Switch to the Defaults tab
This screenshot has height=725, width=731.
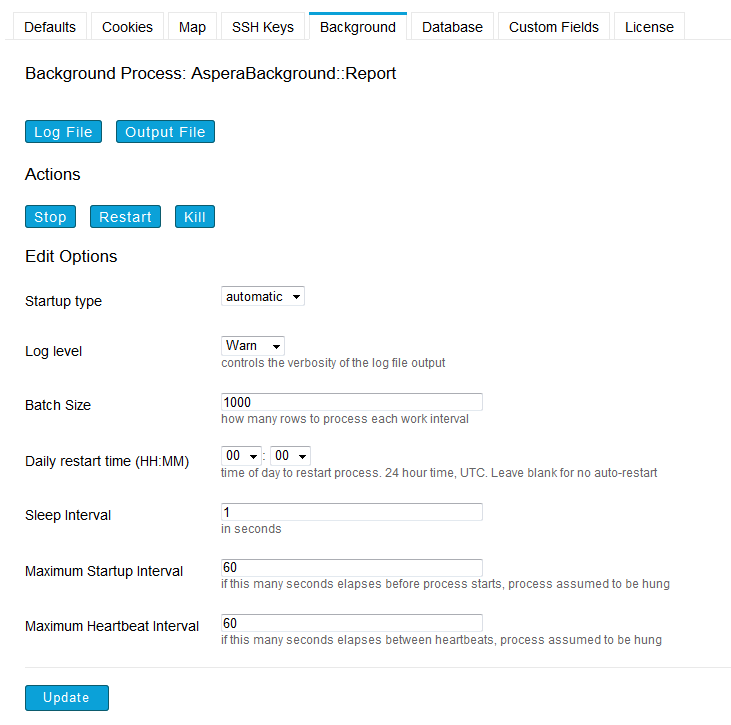tap(50, 27)
